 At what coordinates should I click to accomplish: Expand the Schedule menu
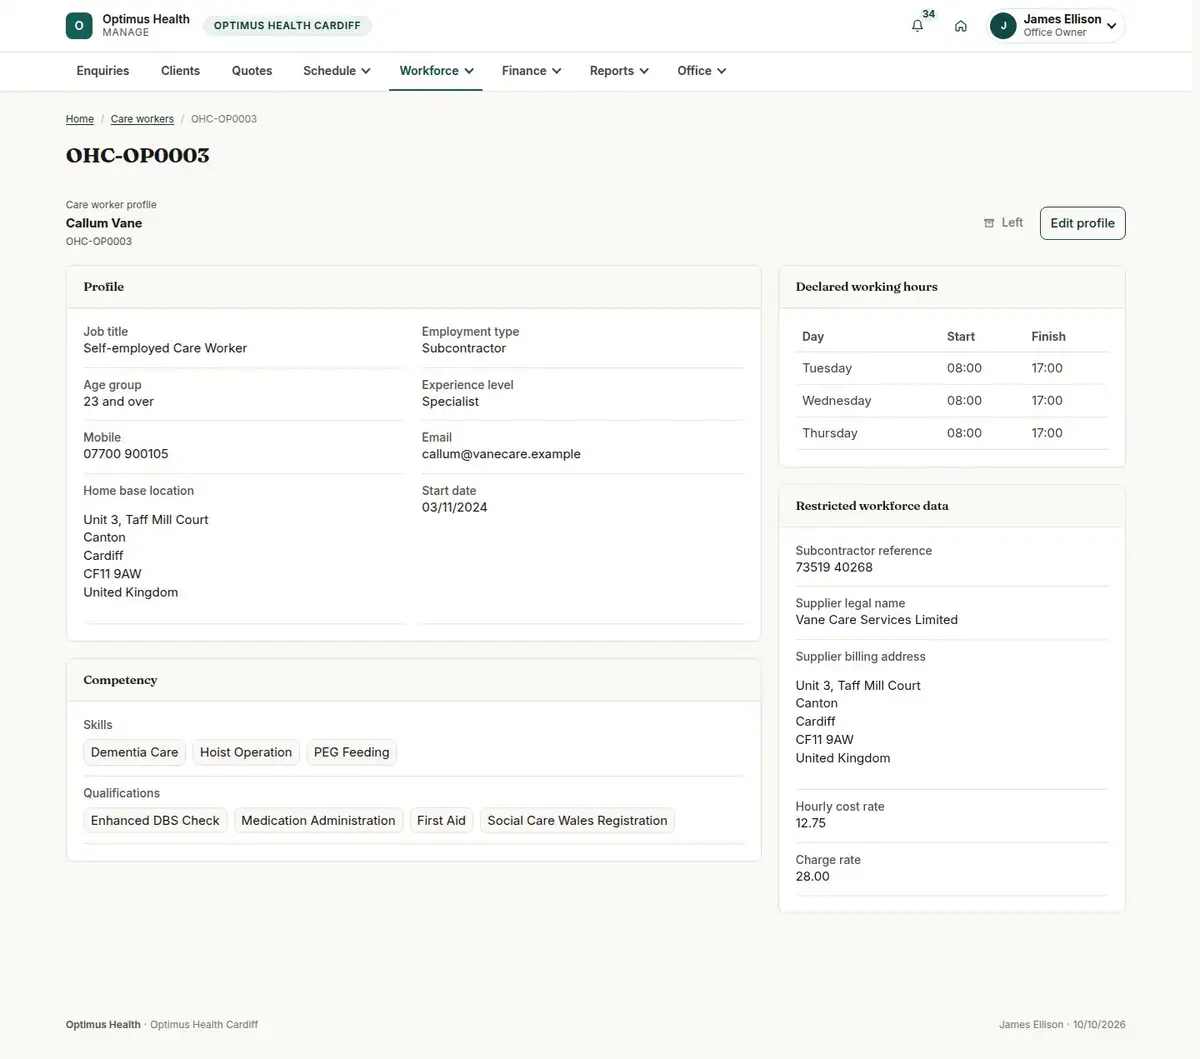pos(337,71)
